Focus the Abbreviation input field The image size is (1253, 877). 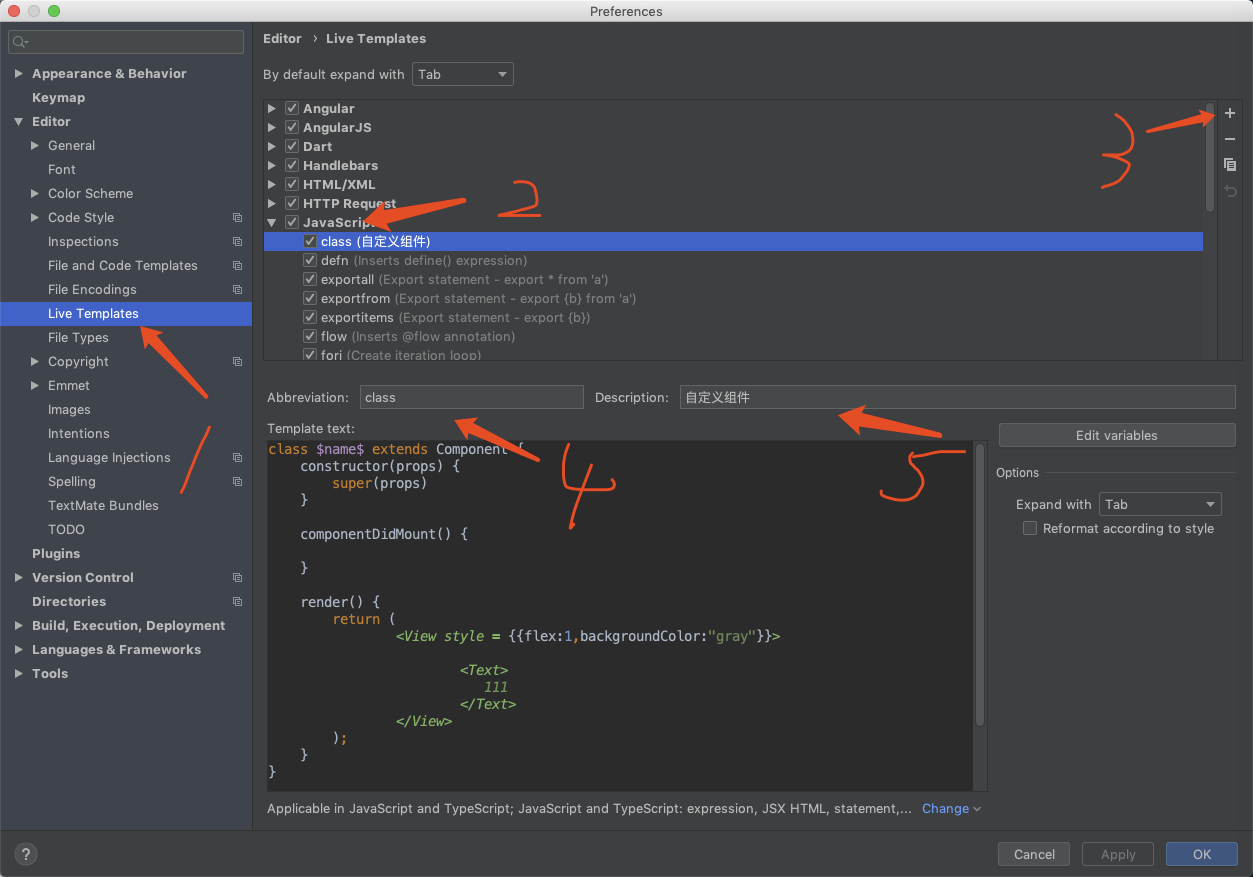[x=471, y=397]
